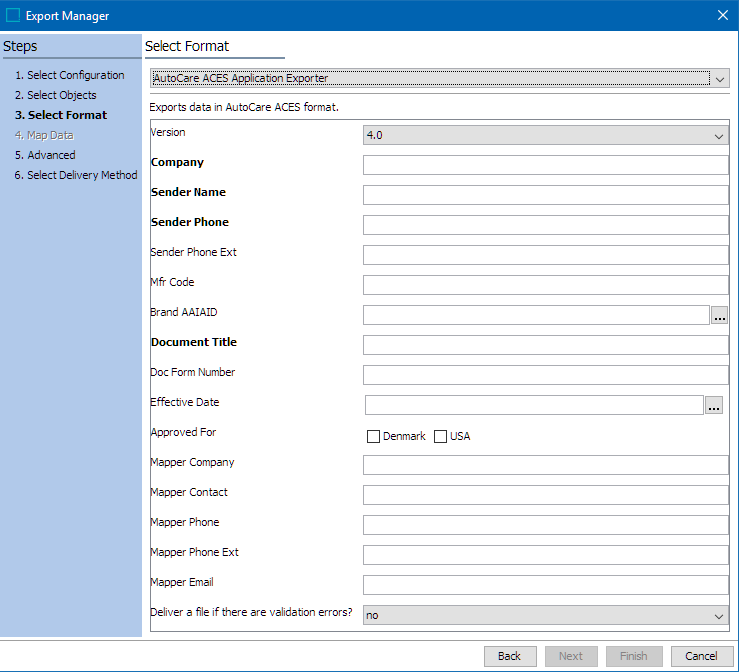Click the Finish button
The image size is (739, 672).
point(634,656)
